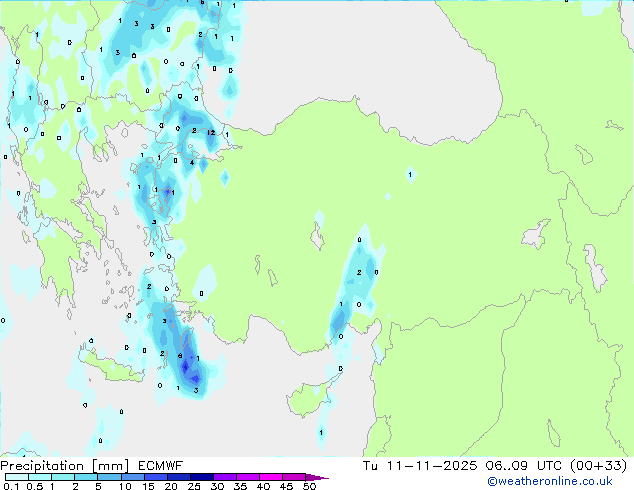Click the 0.5–1 mm legend swatch
This screenshot has width=634, height=490.
(x=40, y=477)
